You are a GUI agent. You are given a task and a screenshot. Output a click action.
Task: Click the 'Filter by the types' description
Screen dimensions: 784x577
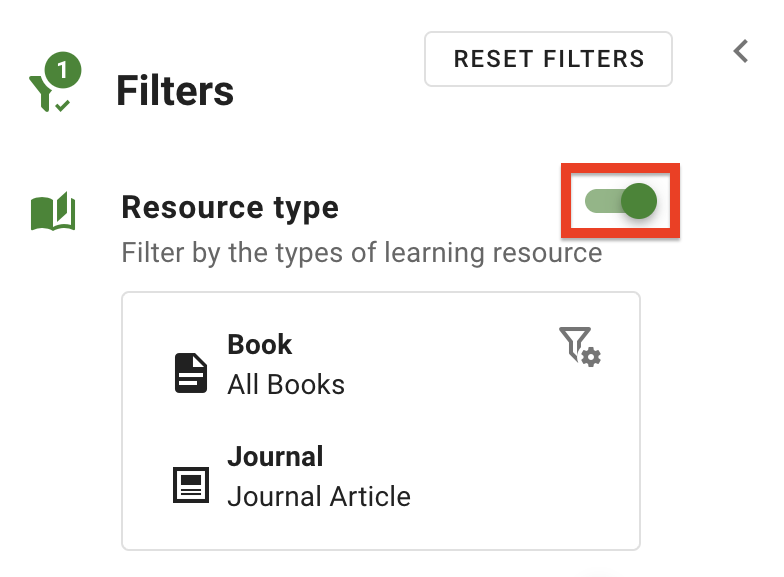(x=361, y=252)
